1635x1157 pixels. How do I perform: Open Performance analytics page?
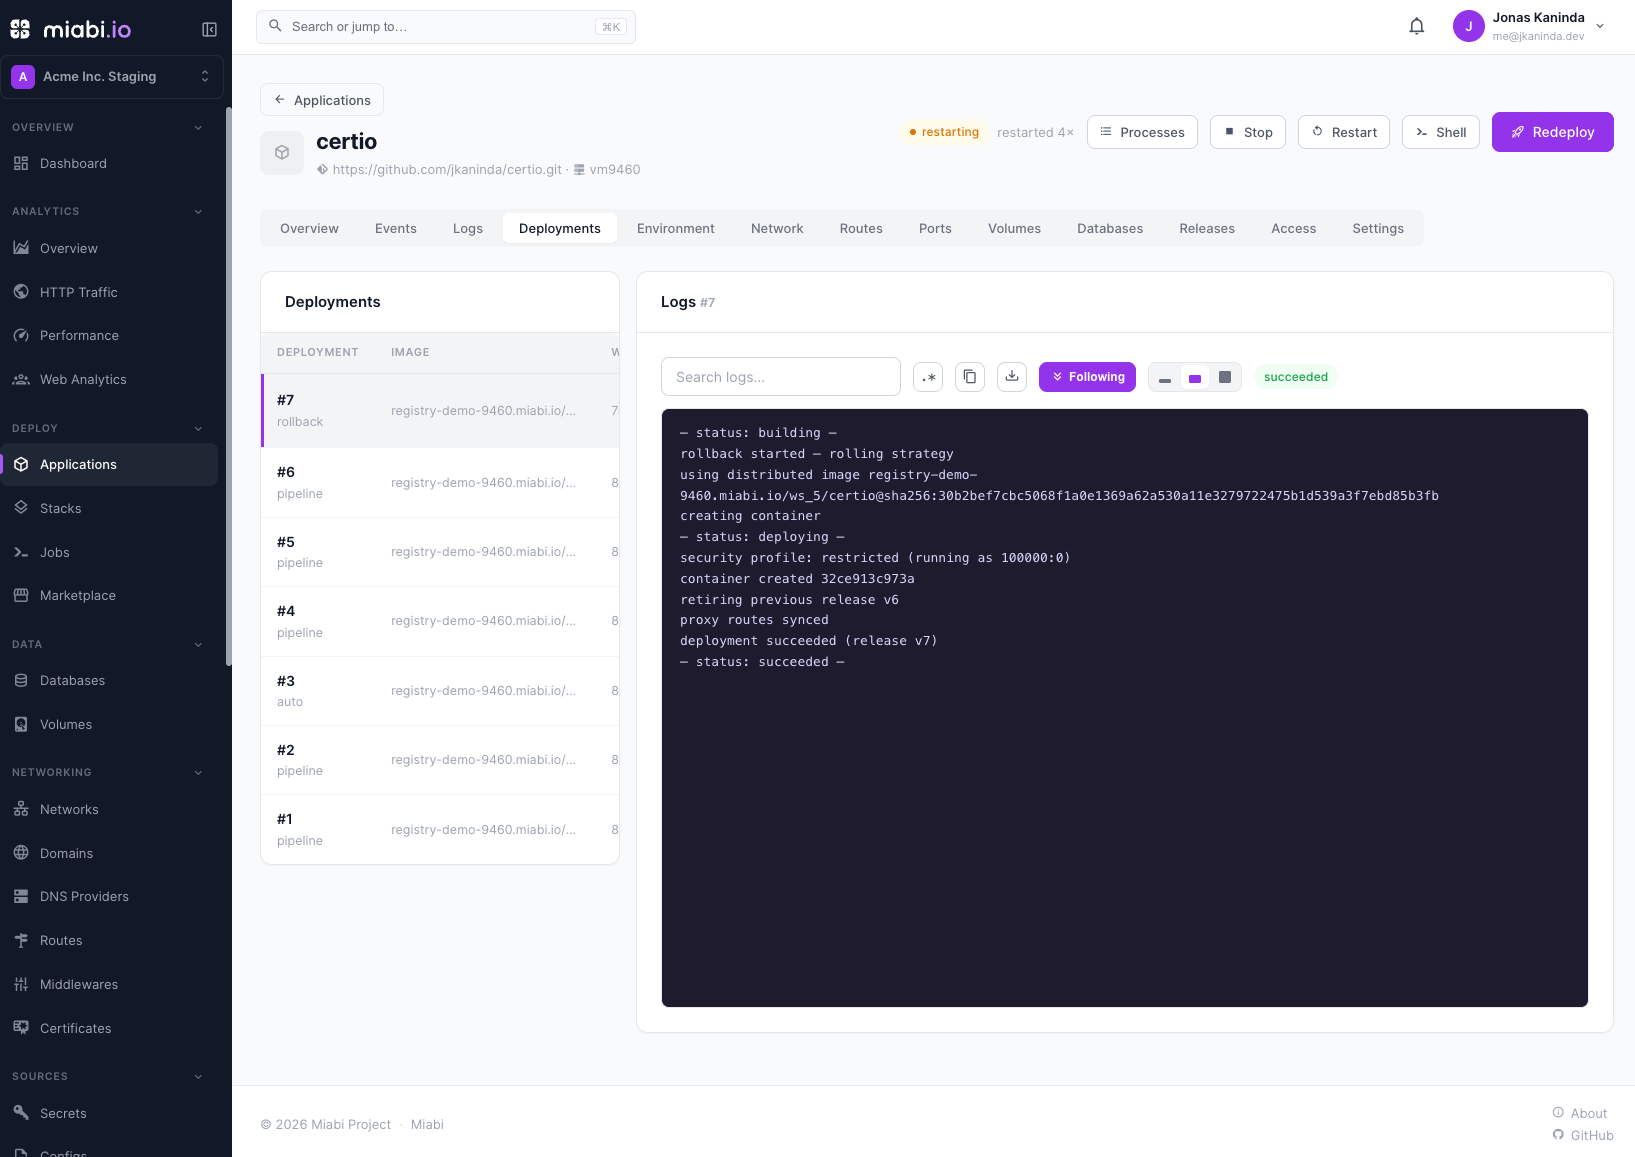109,336
